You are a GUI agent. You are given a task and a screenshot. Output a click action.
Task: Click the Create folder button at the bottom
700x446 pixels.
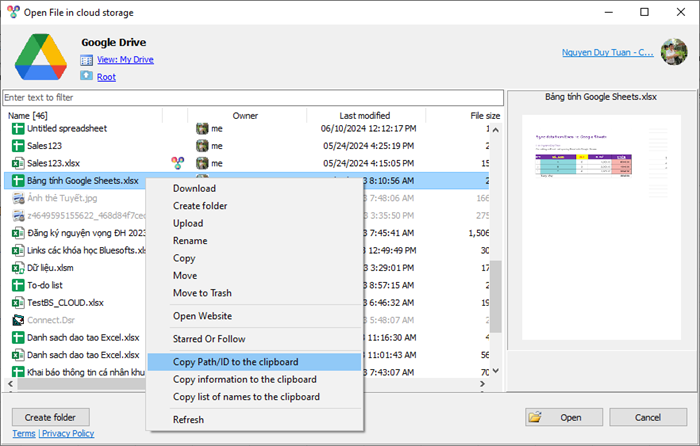click(x=50, y=417)
